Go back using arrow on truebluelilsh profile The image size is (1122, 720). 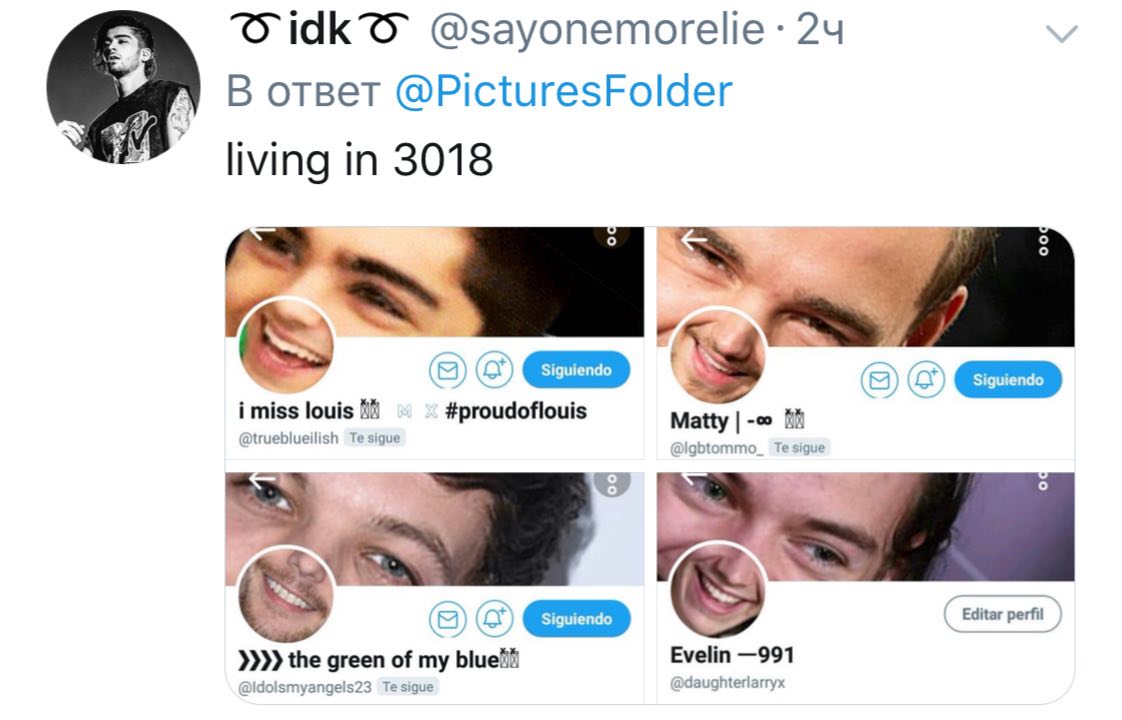coord(262,232)
